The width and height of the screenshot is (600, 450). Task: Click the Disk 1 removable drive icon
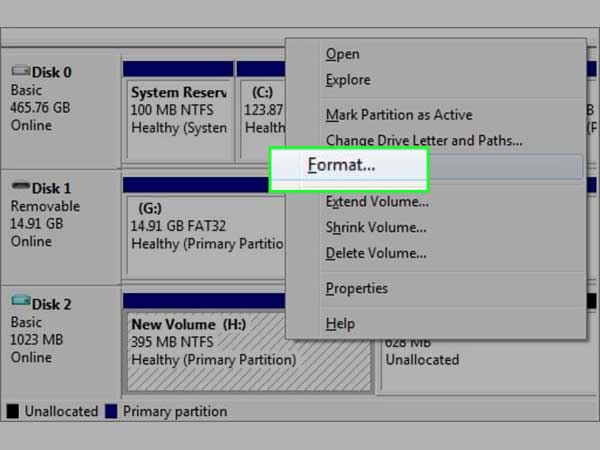coord(20,186)
